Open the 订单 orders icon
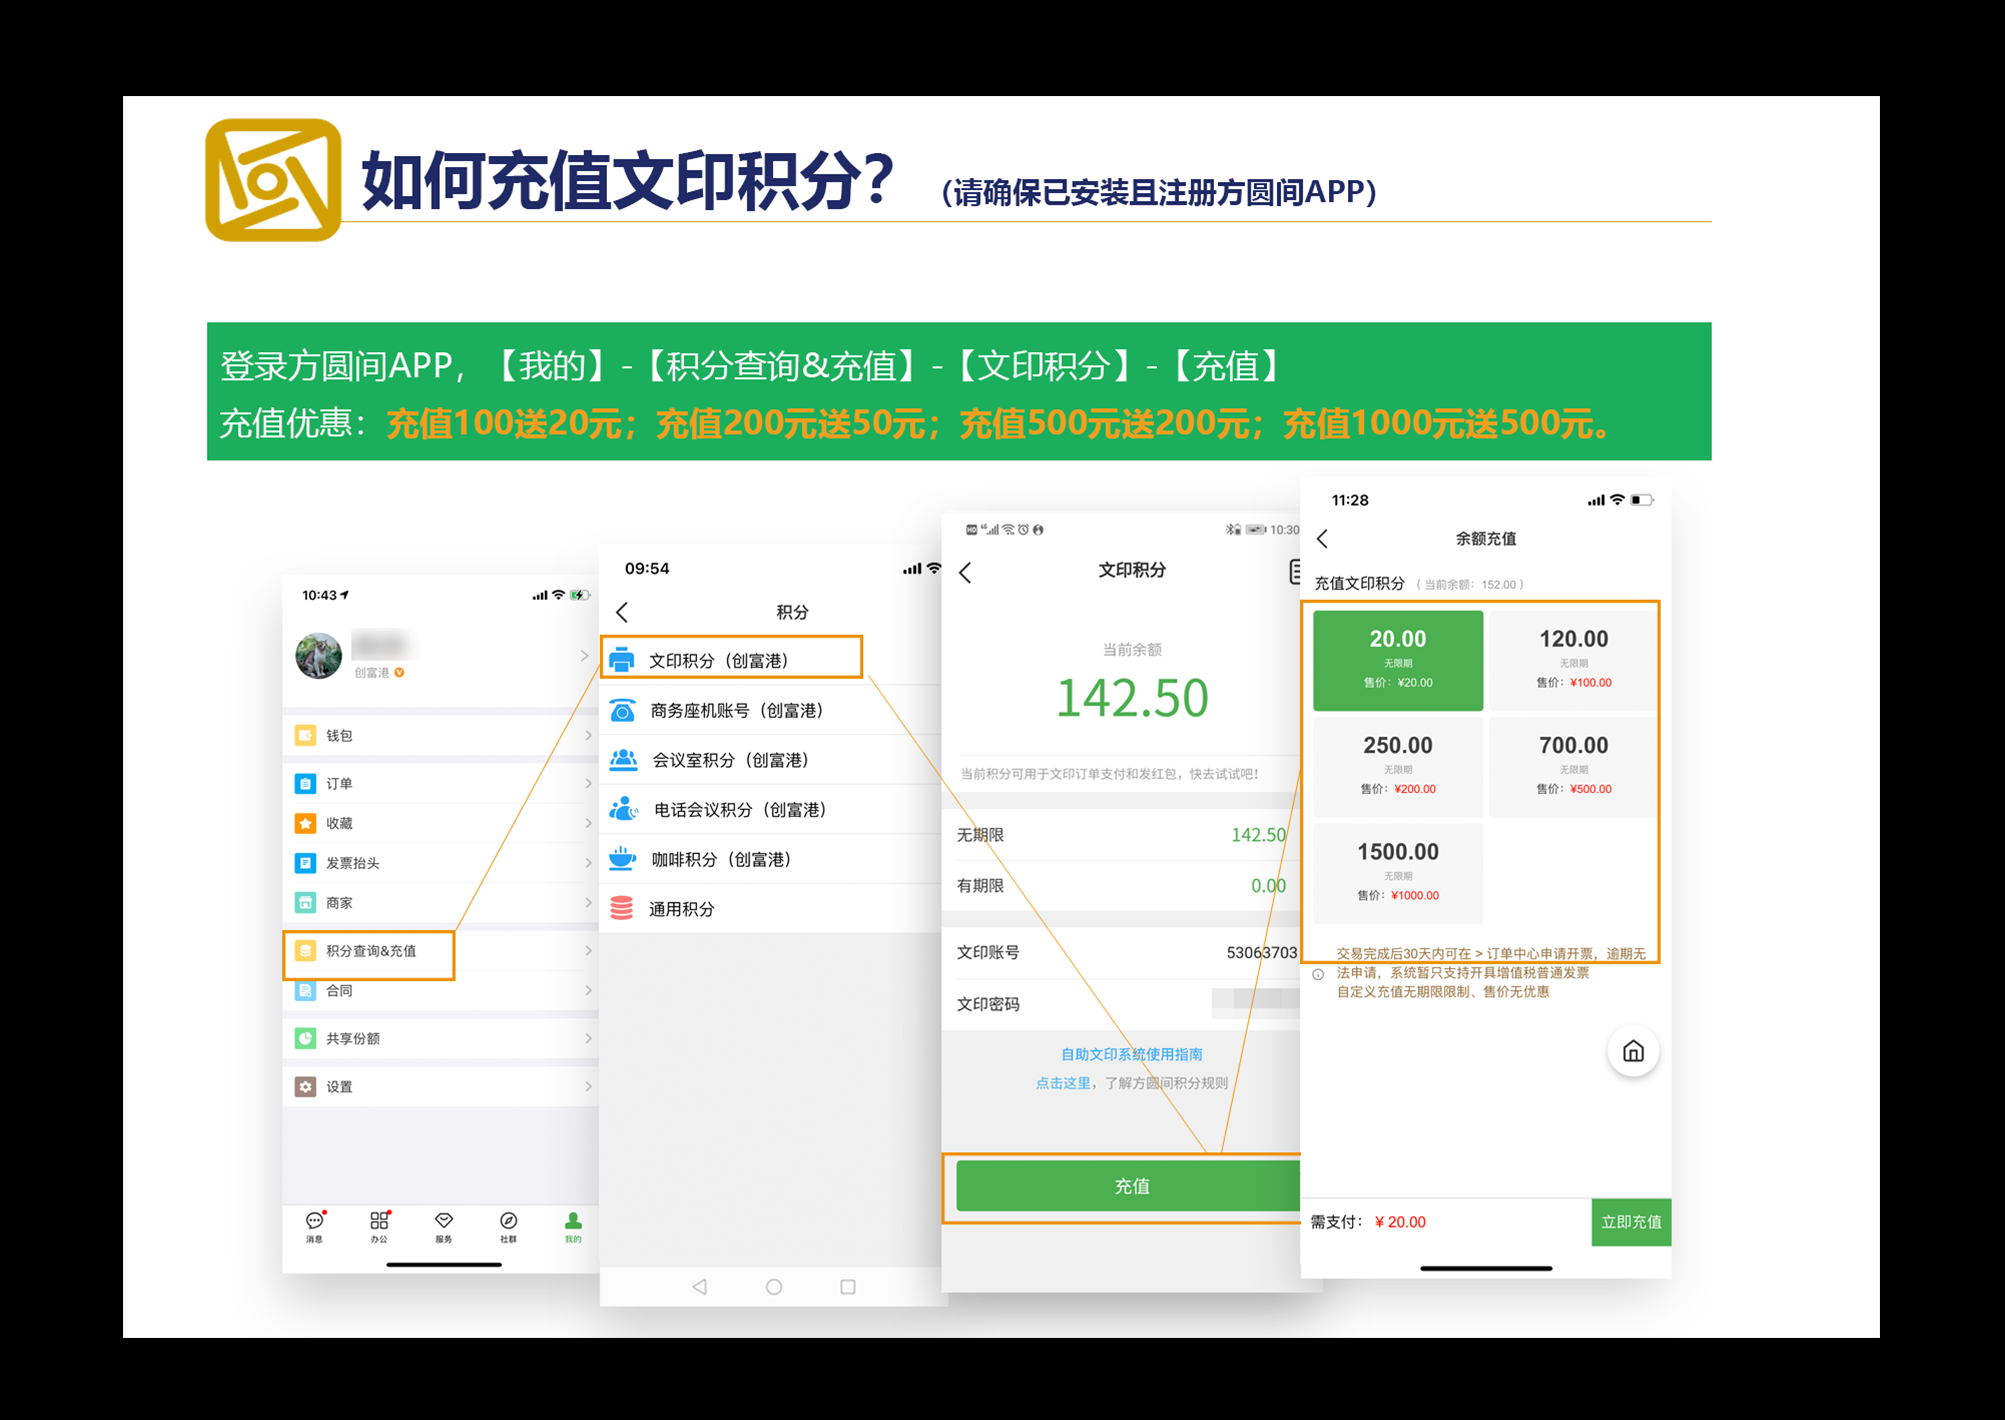Screen dimensions: 2005x1420 [x=306, y=783]
